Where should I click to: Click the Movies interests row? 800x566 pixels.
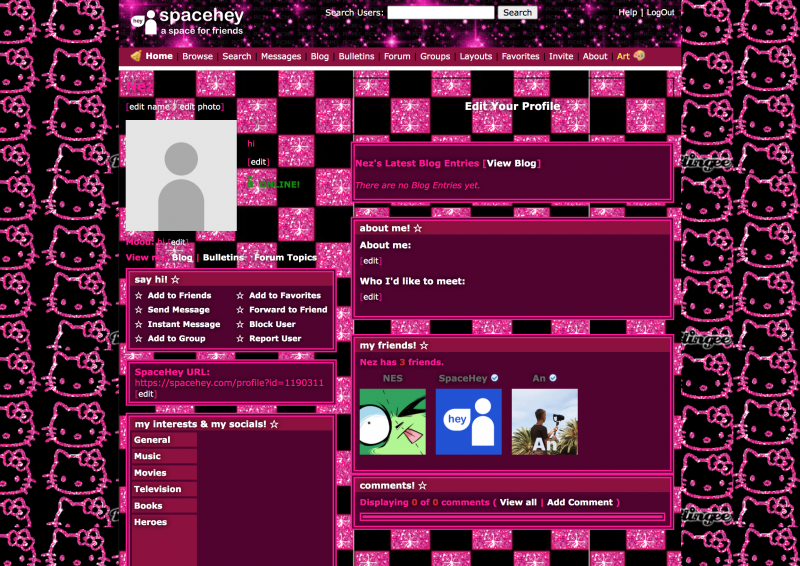pos(164,473)
